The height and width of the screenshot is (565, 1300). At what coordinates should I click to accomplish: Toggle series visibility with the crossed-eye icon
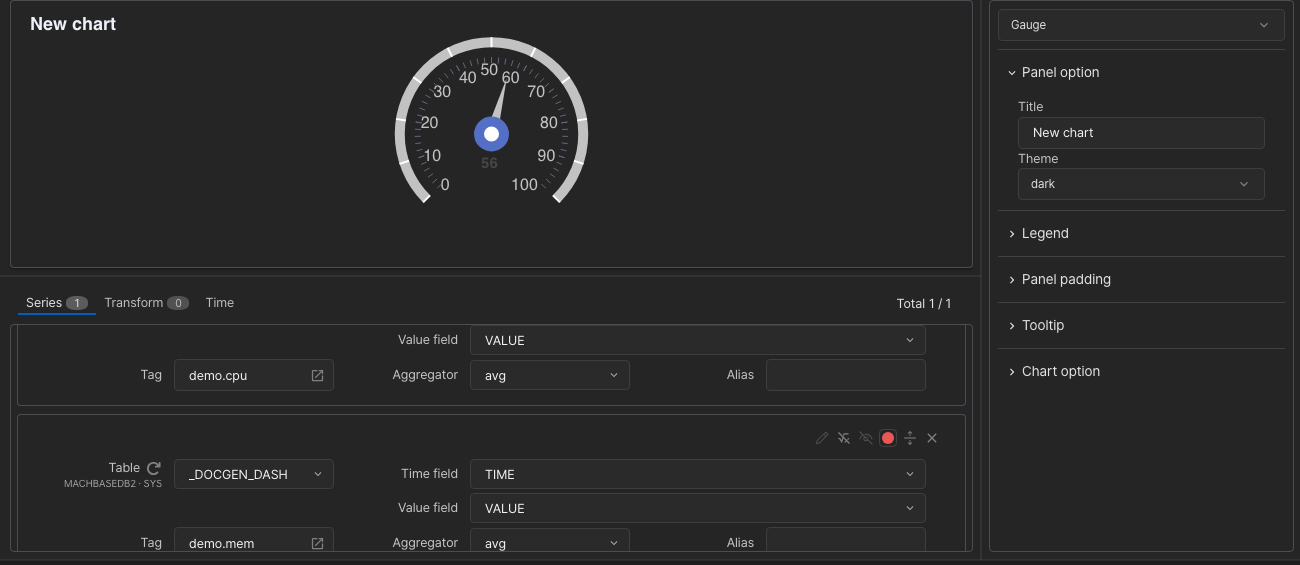point(866,438)
